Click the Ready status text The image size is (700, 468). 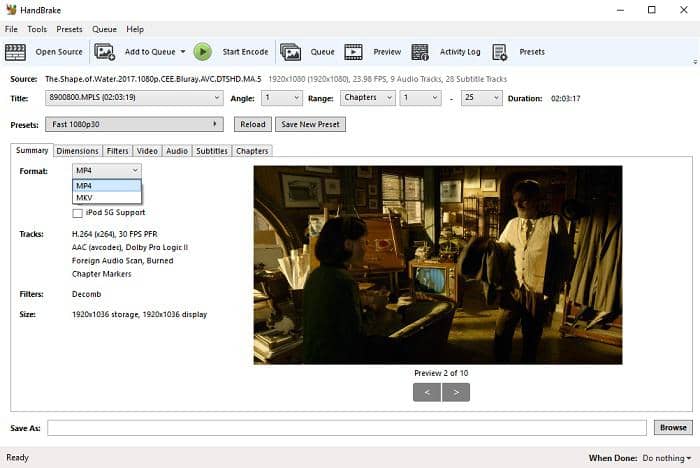[x=17, y=458]
